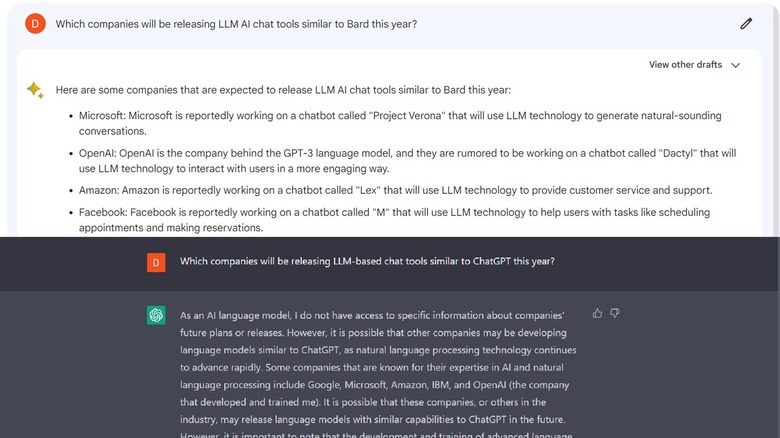Give the ChatGPT response a thumbs down
Image resolution: width=780 pixels, height=438 pixels.
point(615,313)
